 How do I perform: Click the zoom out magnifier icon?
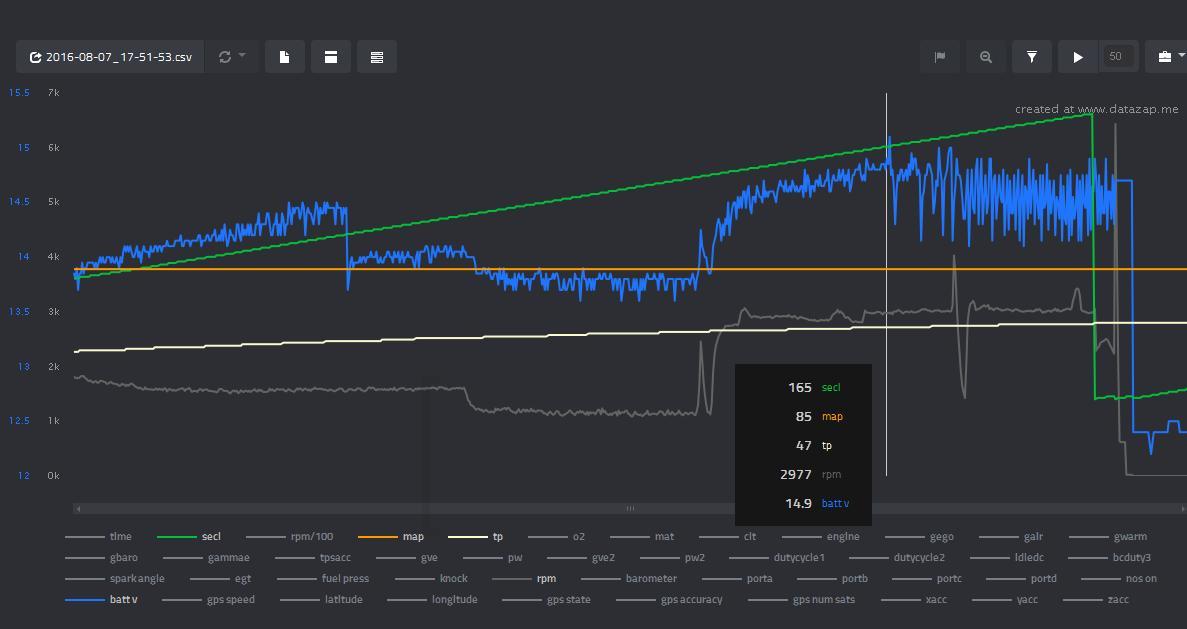[986, 57]
